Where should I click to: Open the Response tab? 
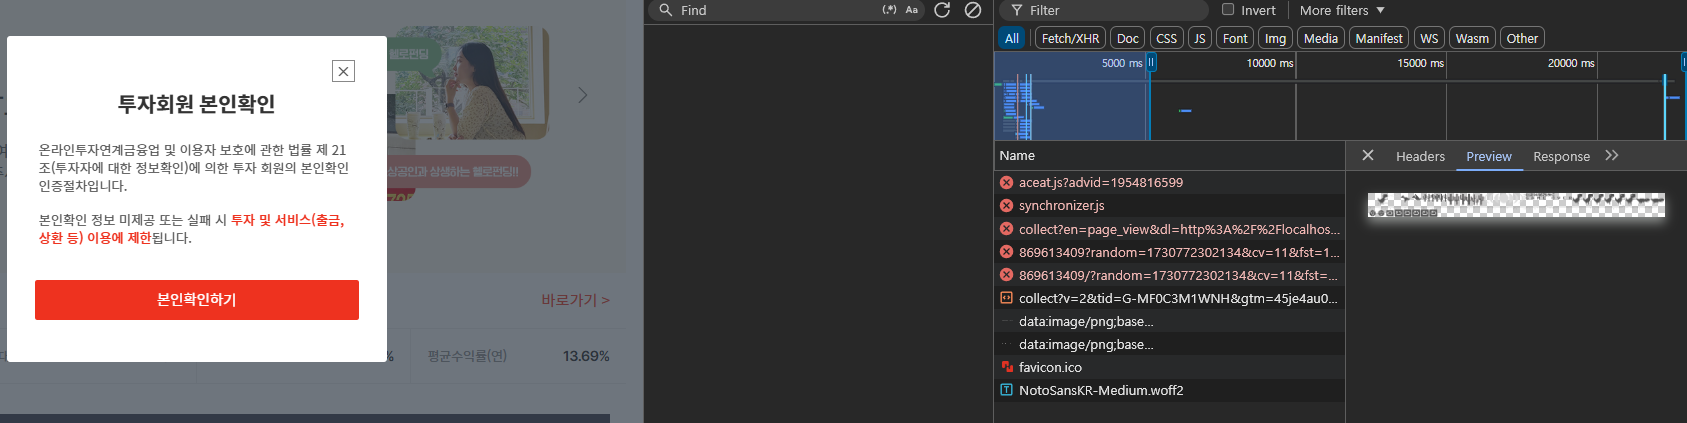coord(1561,156)
